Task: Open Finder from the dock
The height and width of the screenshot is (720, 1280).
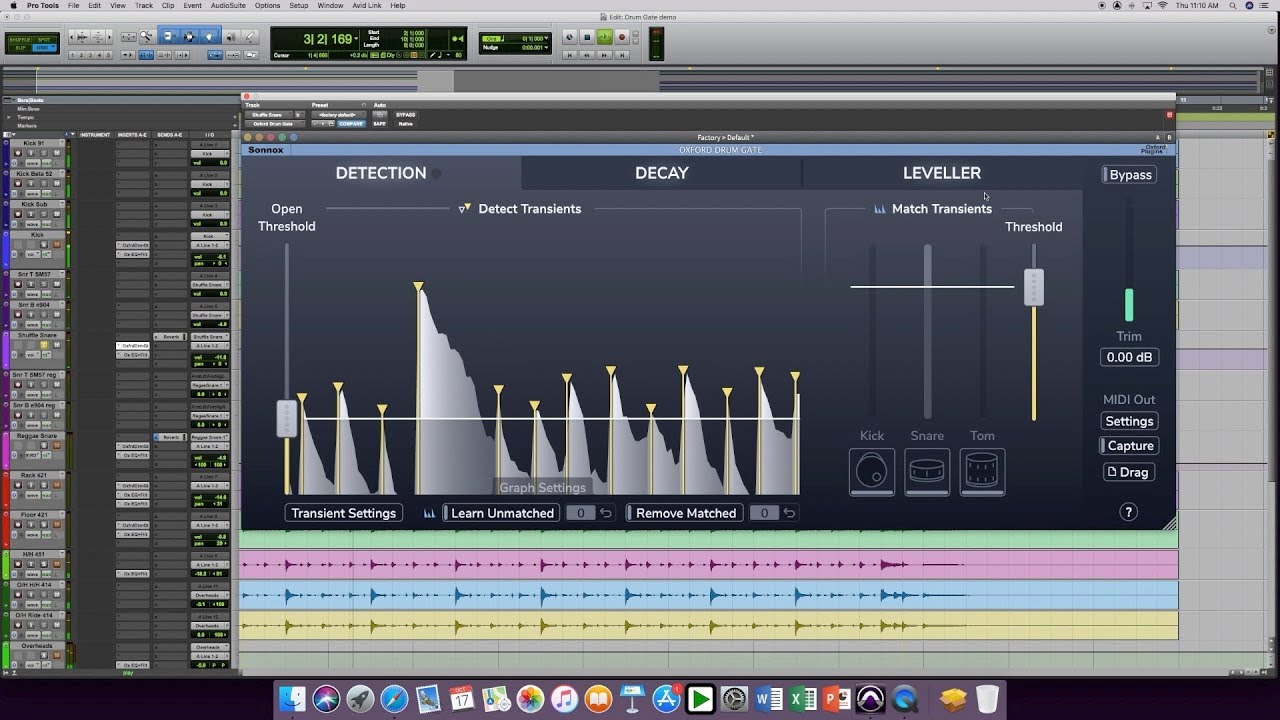Action: (291, 699)
